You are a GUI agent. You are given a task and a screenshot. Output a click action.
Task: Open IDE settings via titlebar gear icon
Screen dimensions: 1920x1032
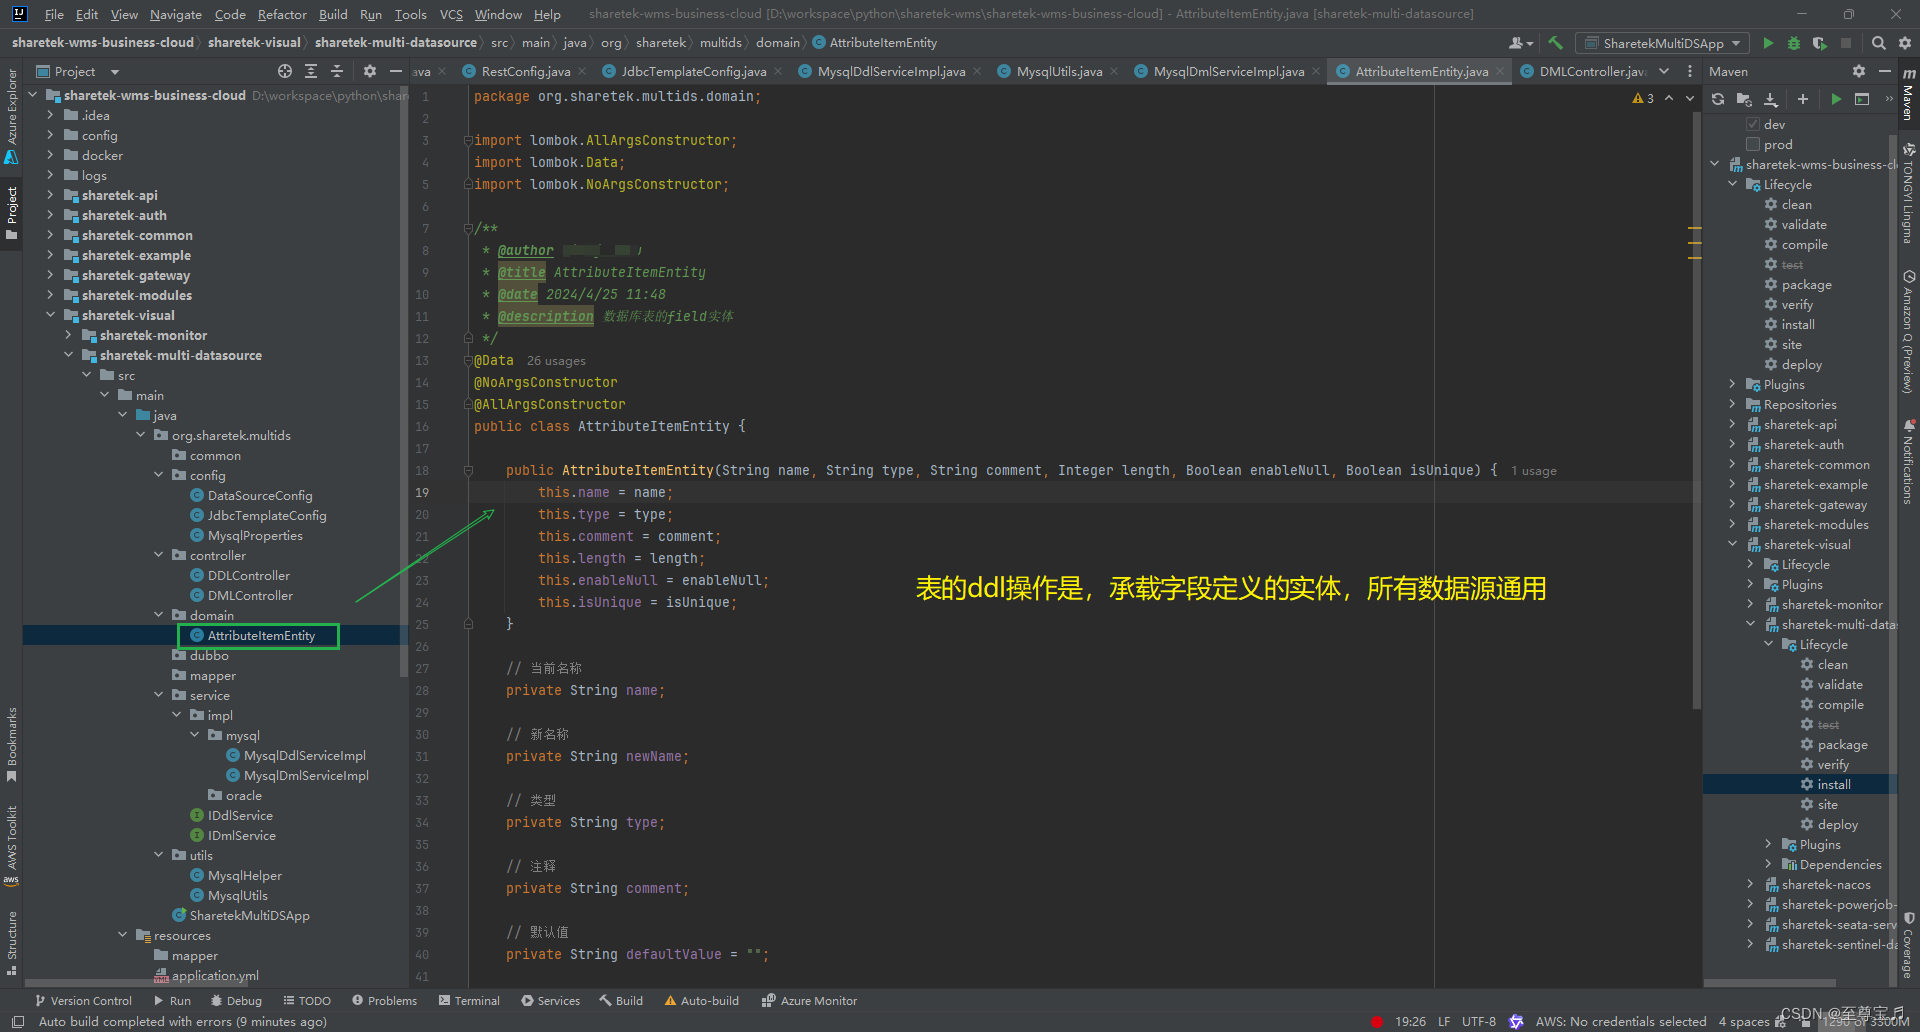coord(1904,43)
